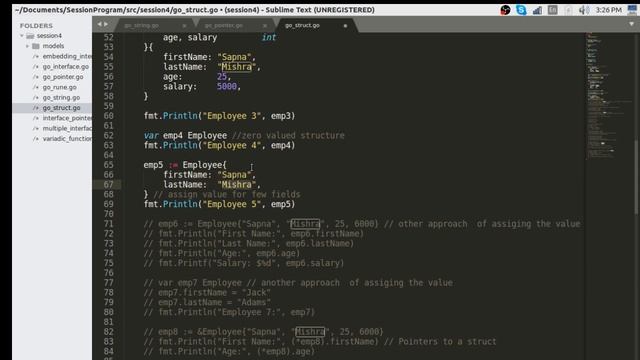Viewport: 640px width, 360px height.
Task: Open the OBS tray icon
Action: click(505, 10)
